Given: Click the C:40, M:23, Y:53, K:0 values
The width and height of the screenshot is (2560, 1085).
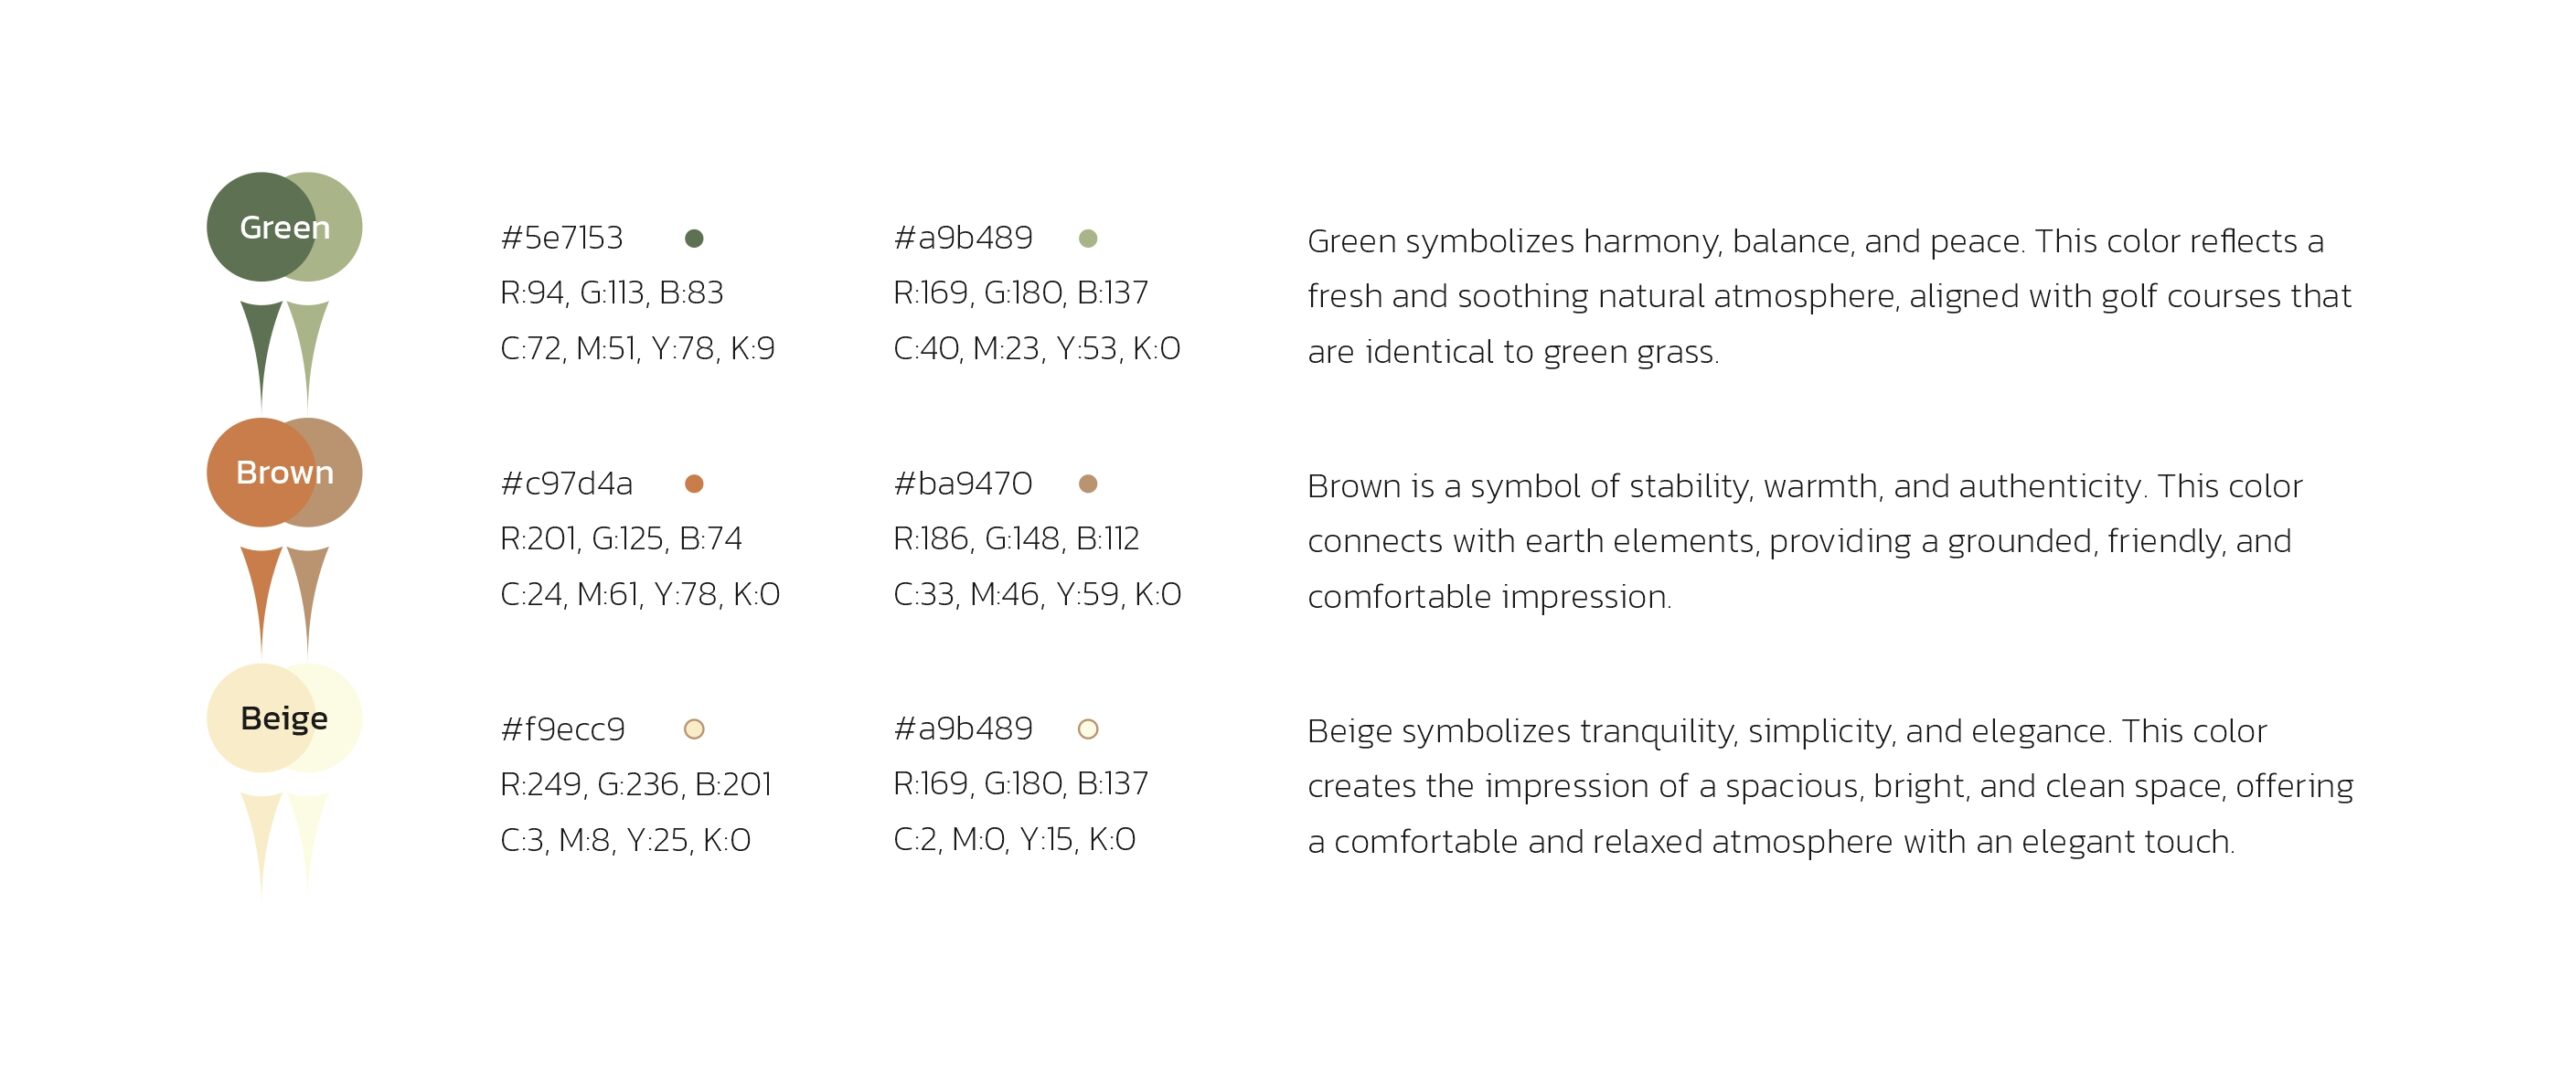Looking at the screenshot, I should click(x=1037, y=349).
